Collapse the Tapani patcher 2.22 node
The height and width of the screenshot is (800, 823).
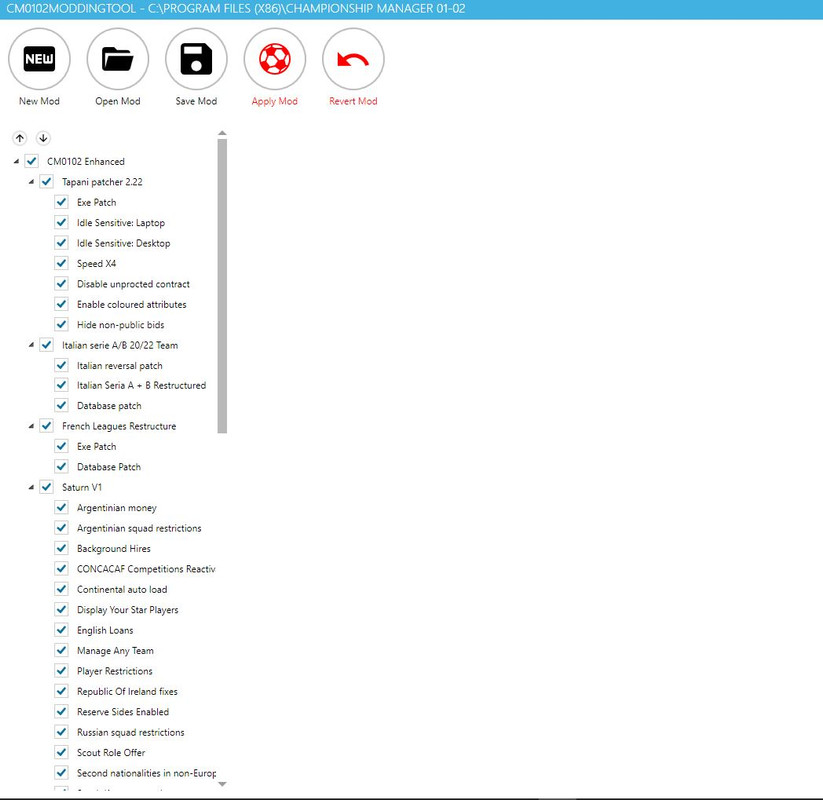[31, 182]
